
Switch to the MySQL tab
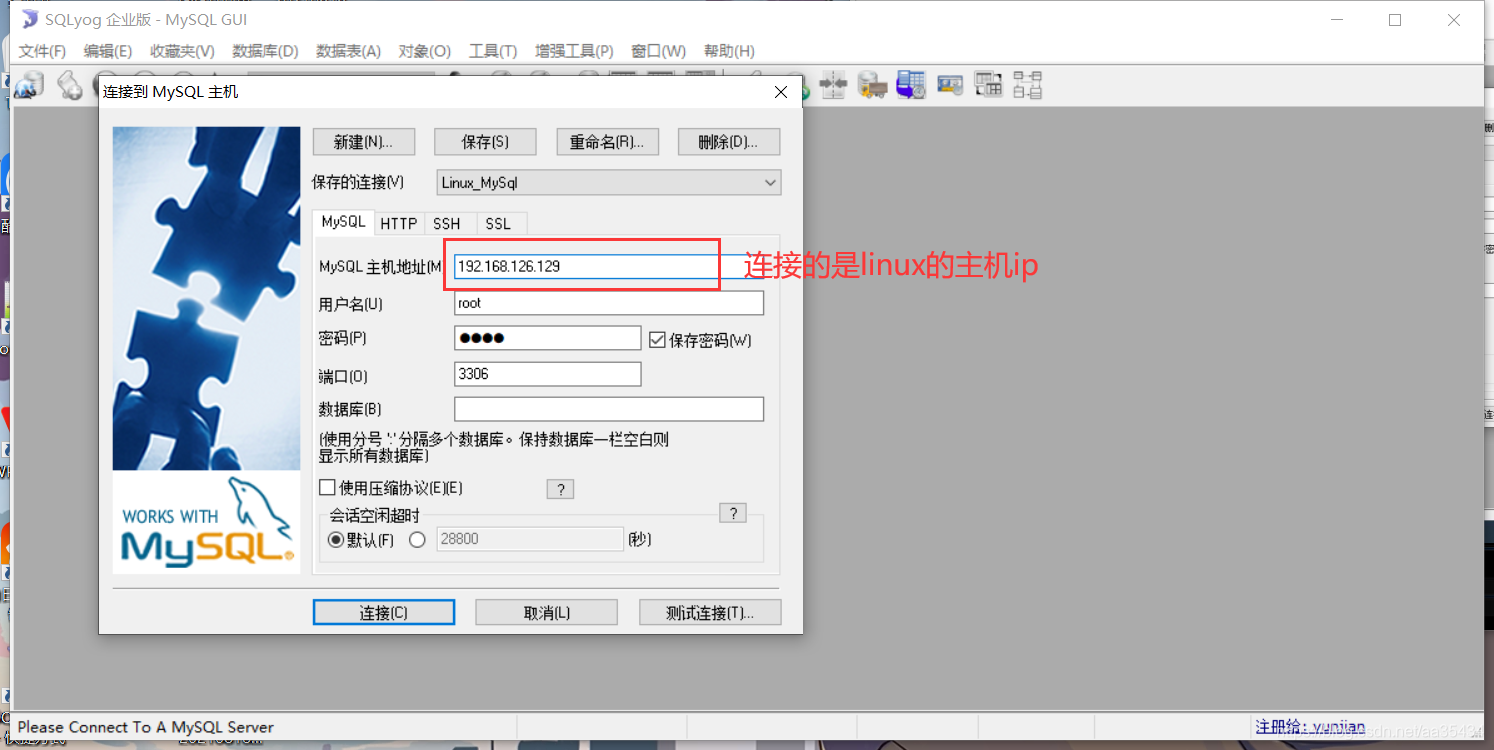[x=344, y=222]
